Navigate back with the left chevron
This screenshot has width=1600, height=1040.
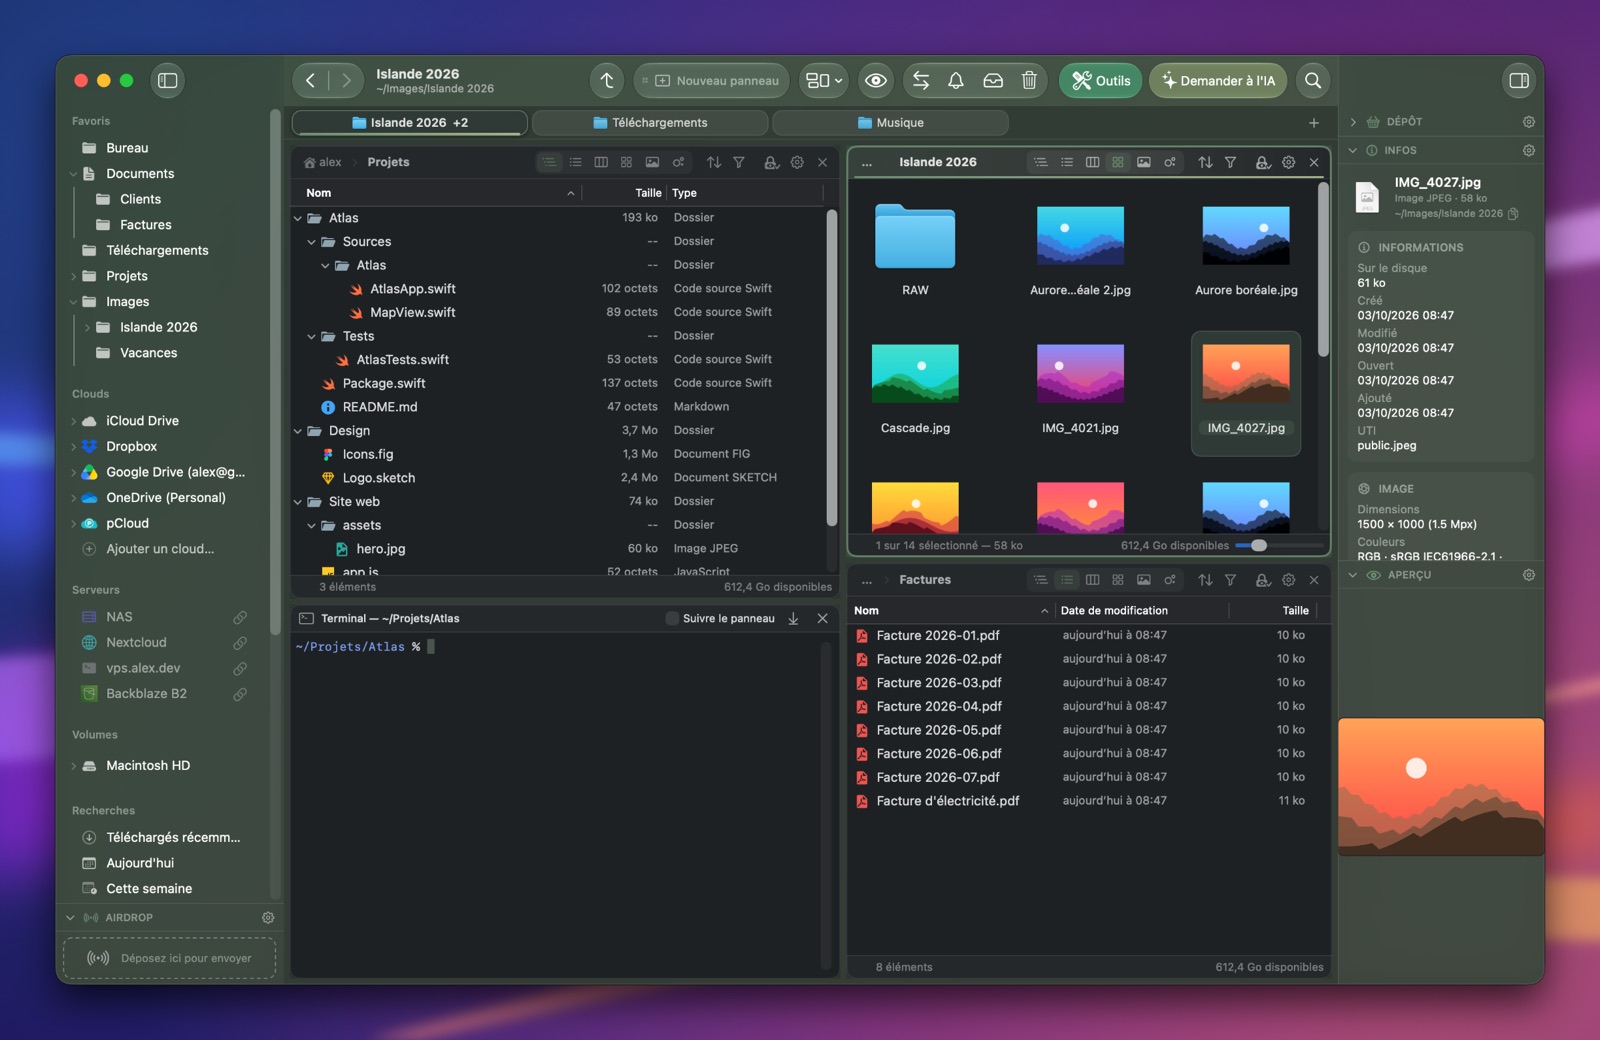coord(311,81)
